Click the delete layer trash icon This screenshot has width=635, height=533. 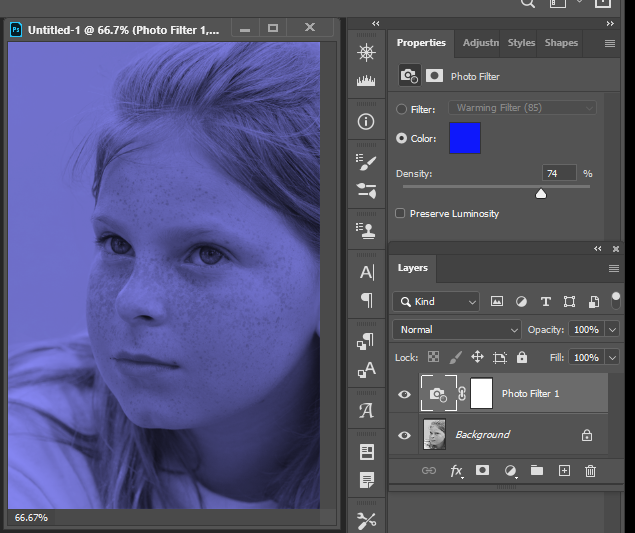(x=590, y=471)
